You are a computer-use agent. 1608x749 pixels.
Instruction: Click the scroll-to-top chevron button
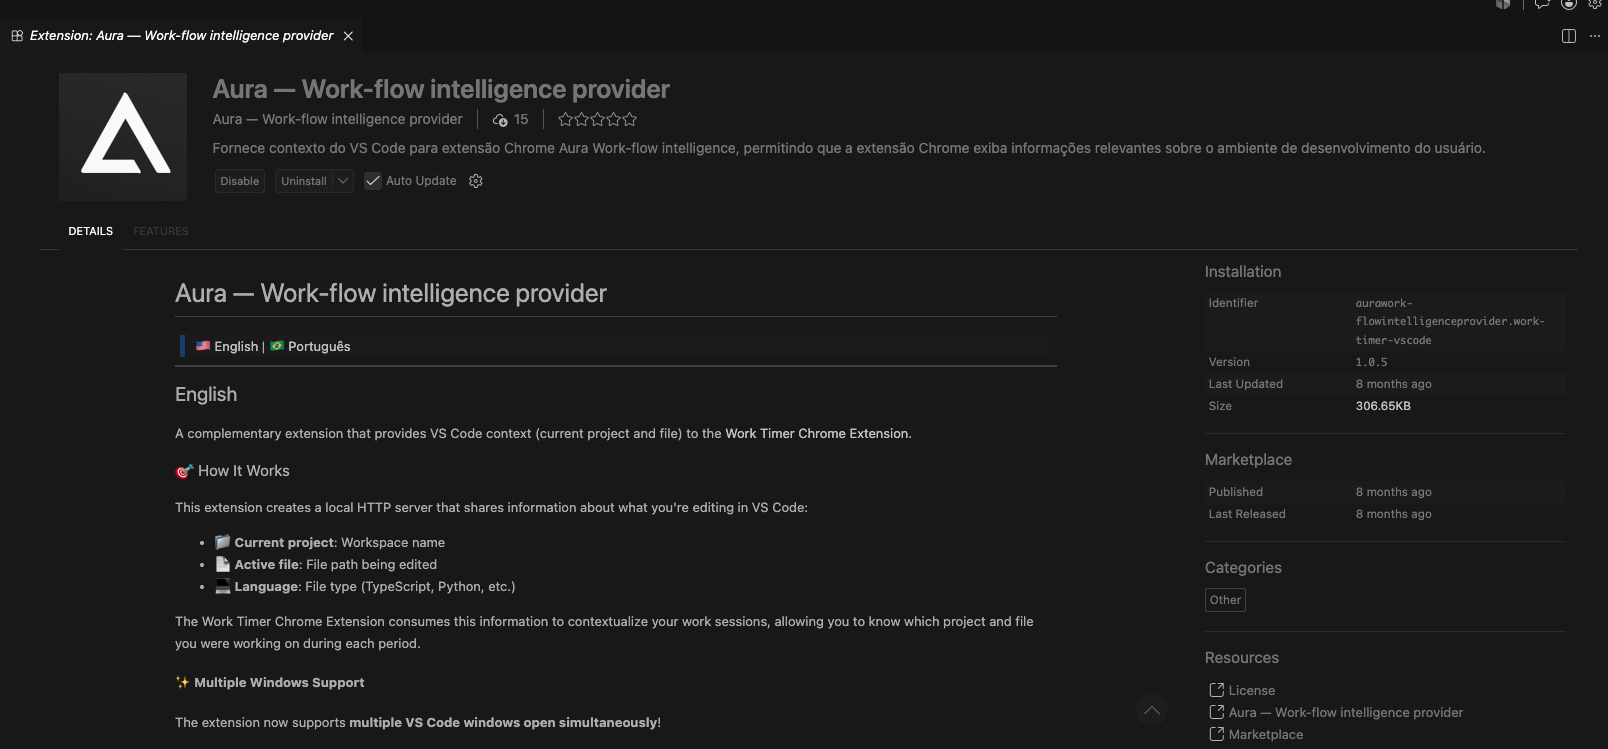(x=1152, y=710)
